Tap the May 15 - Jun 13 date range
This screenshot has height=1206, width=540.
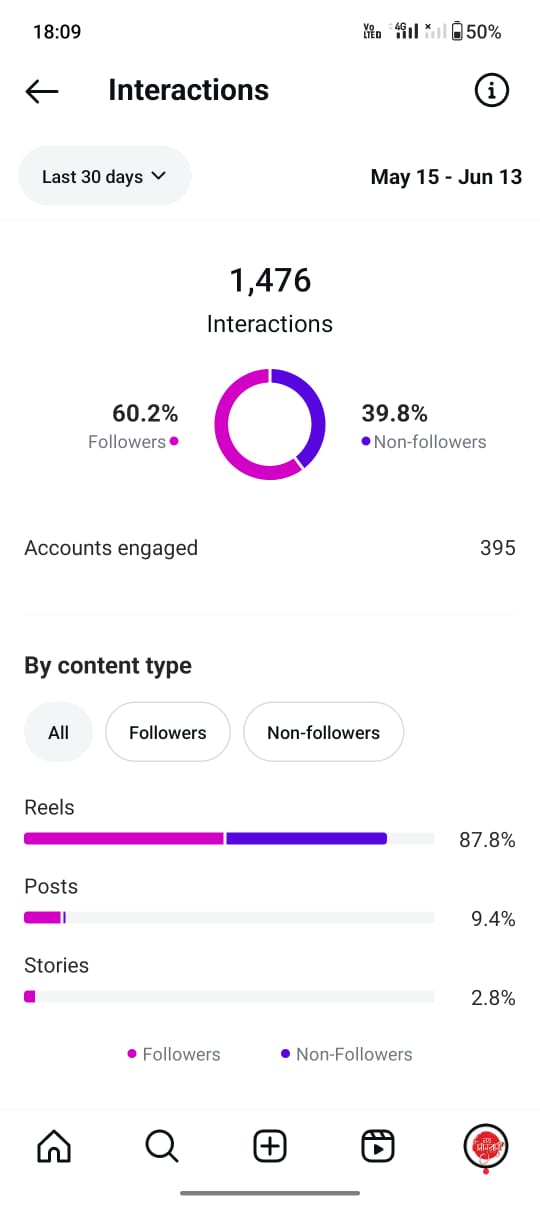[x=446, y=177]
